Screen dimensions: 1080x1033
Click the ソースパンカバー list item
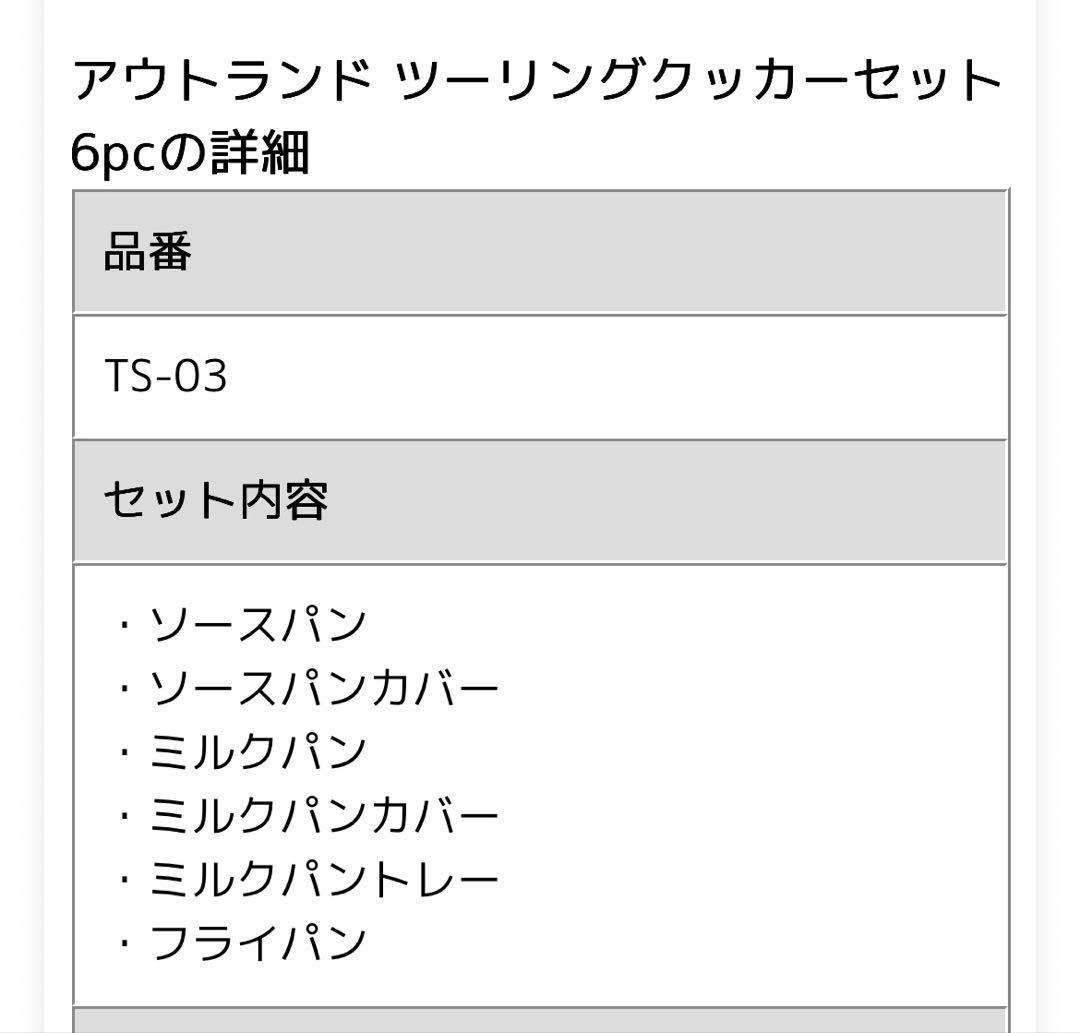[323, 689]
